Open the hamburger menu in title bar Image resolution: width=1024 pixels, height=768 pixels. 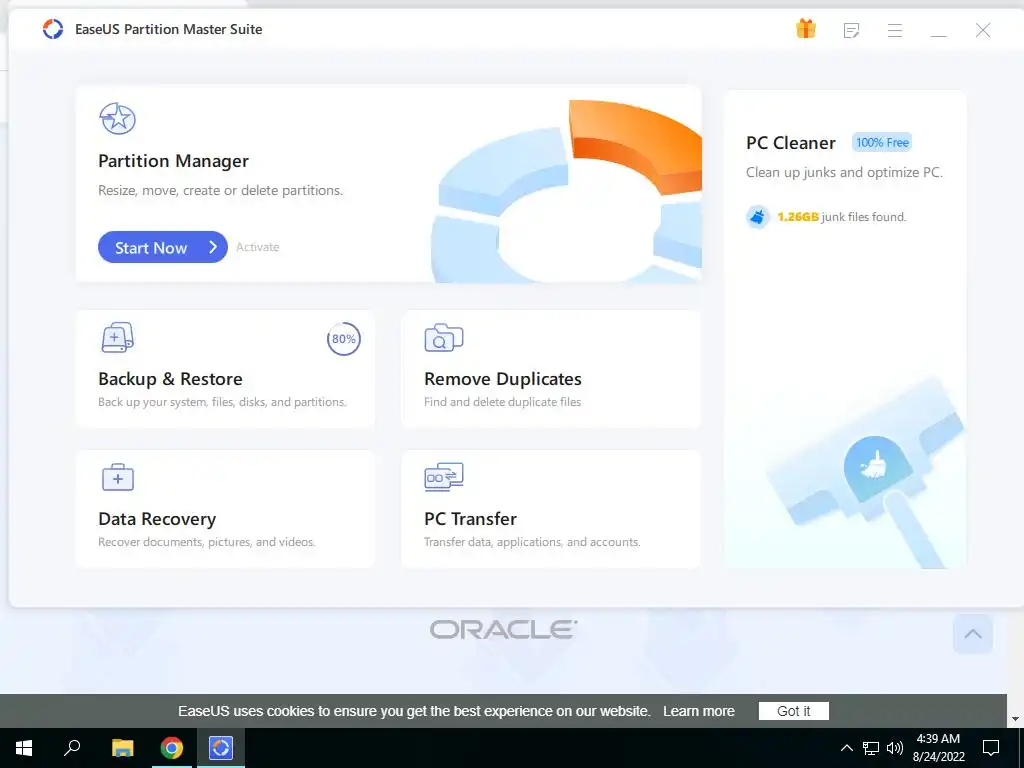click(x=895, y=30)
